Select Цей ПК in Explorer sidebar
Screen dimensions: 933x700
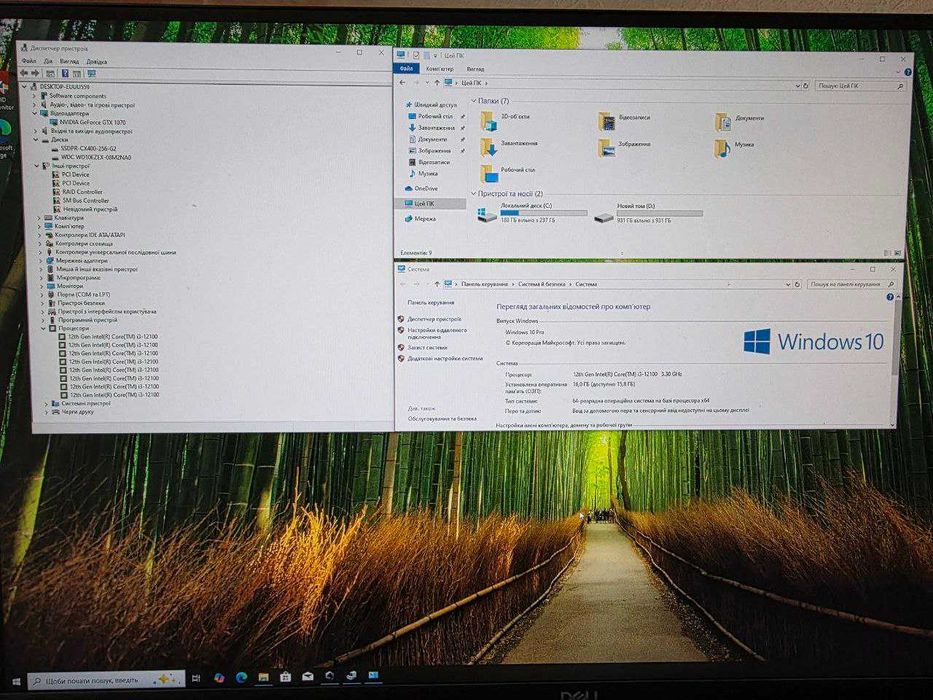[x=424, y=204]
